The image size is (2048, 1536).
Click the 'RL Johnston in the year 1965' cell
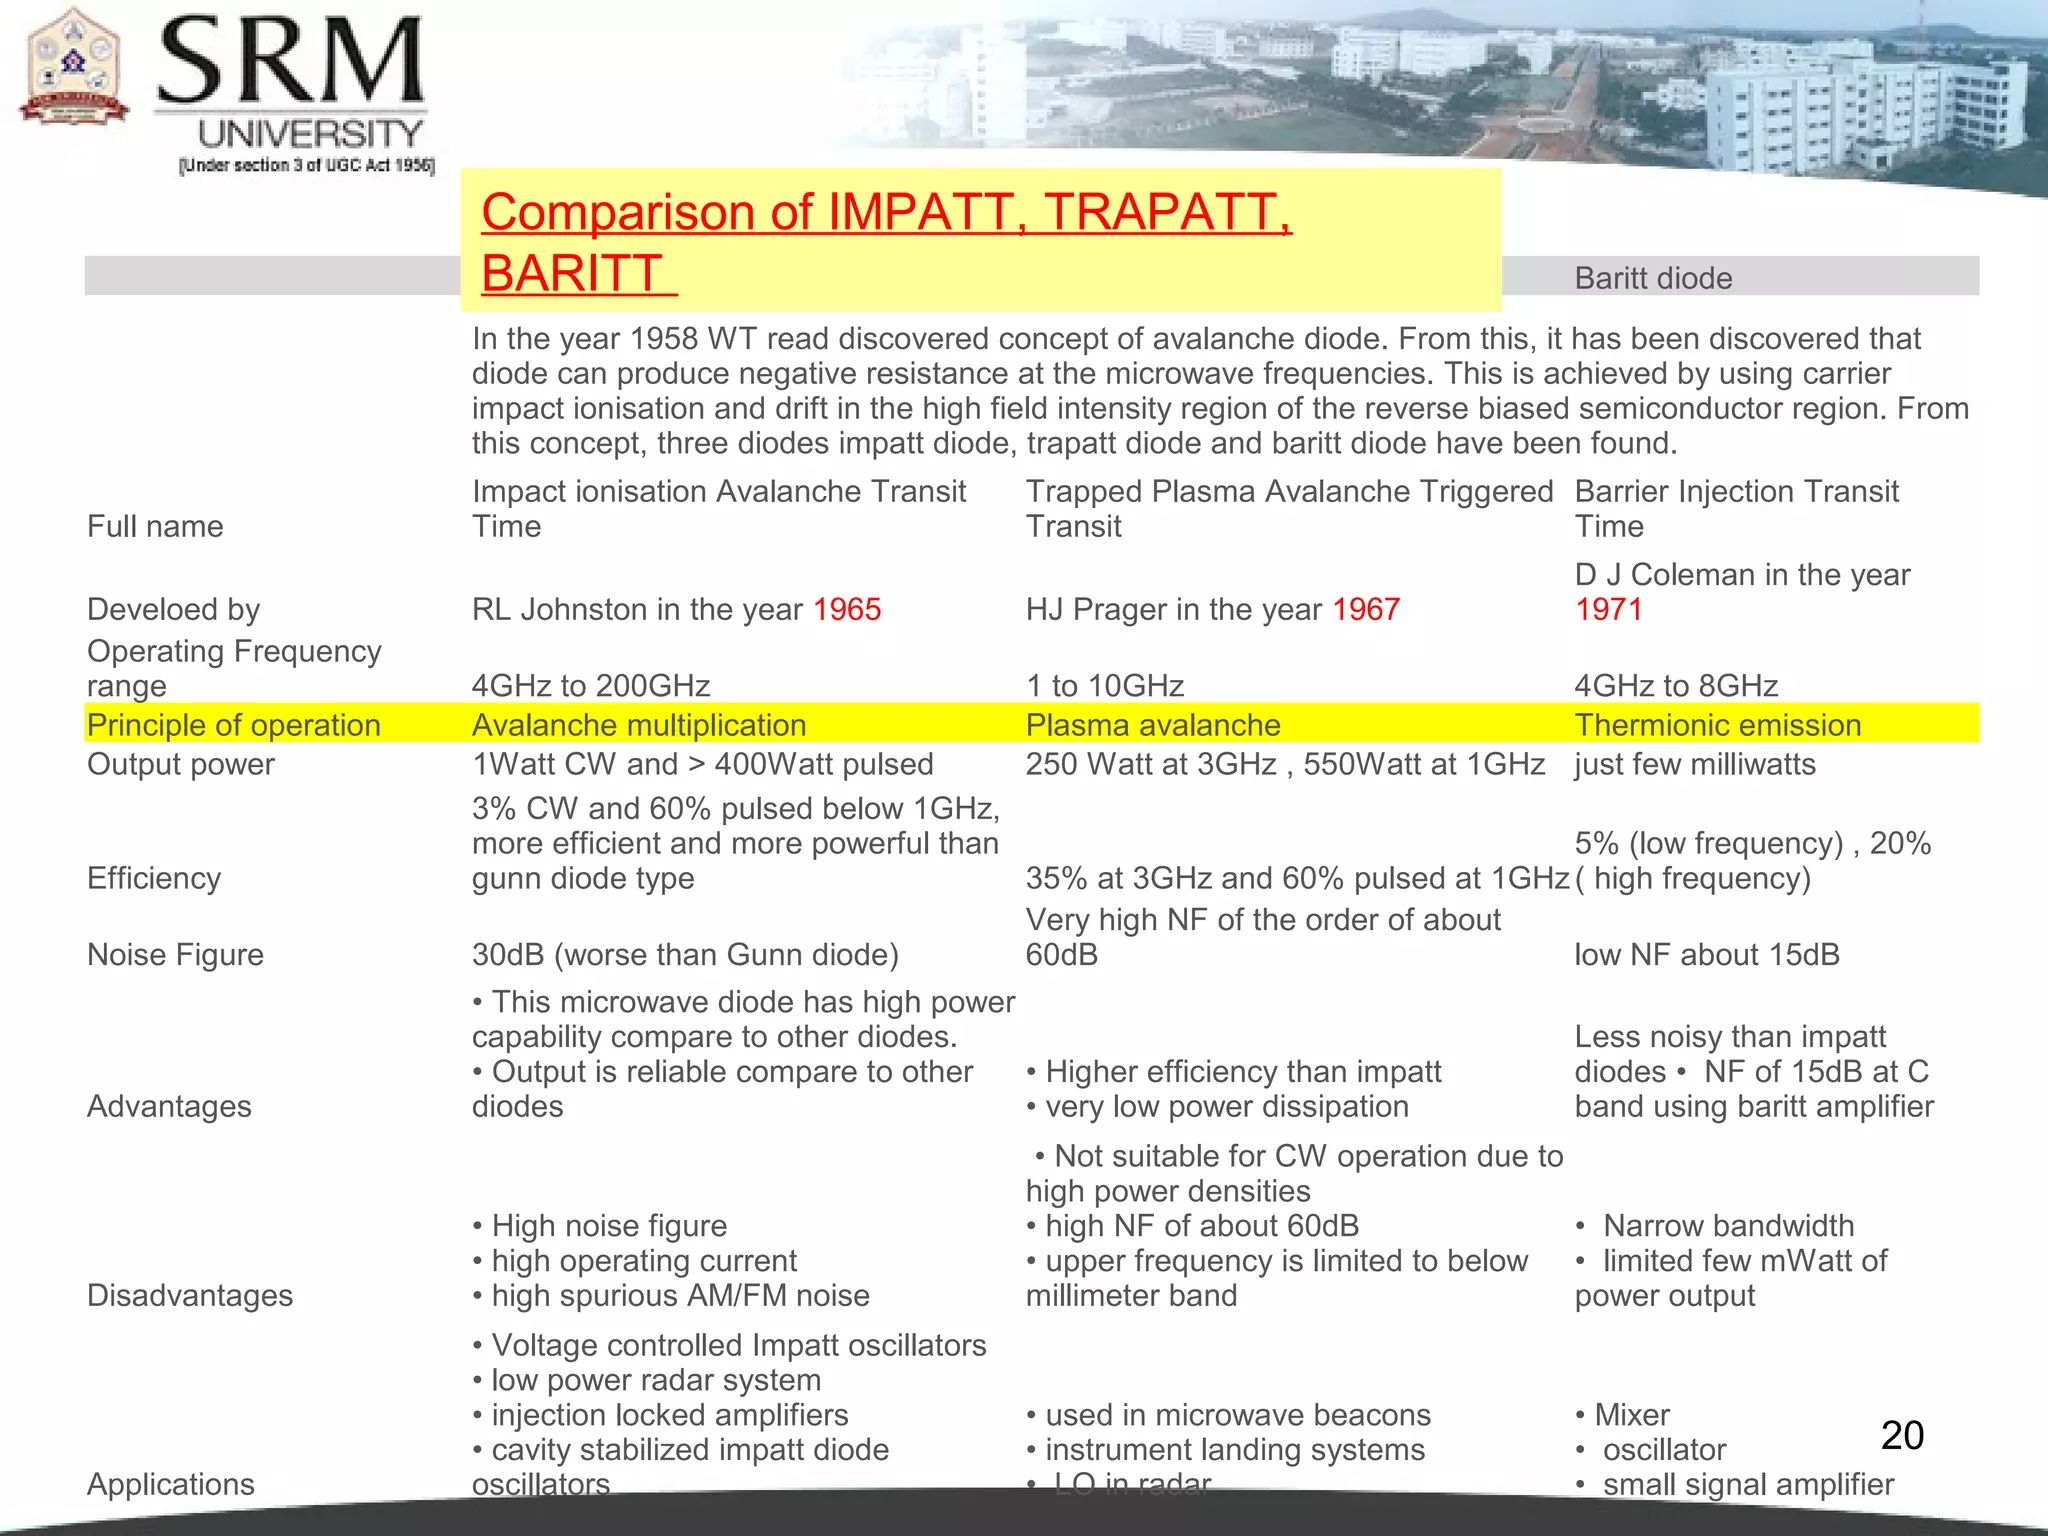(677, 609)
